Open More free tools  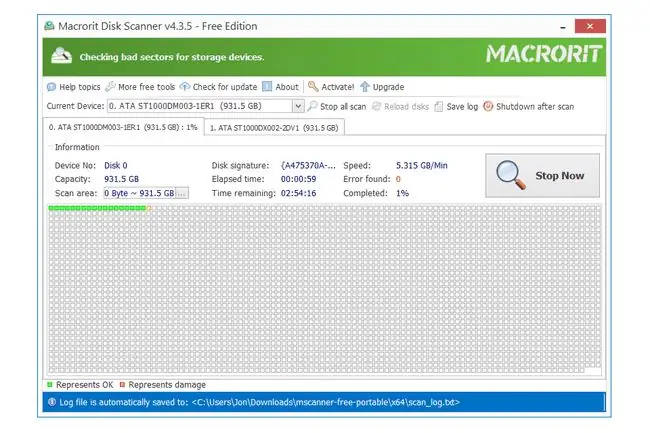click(140, 87)
